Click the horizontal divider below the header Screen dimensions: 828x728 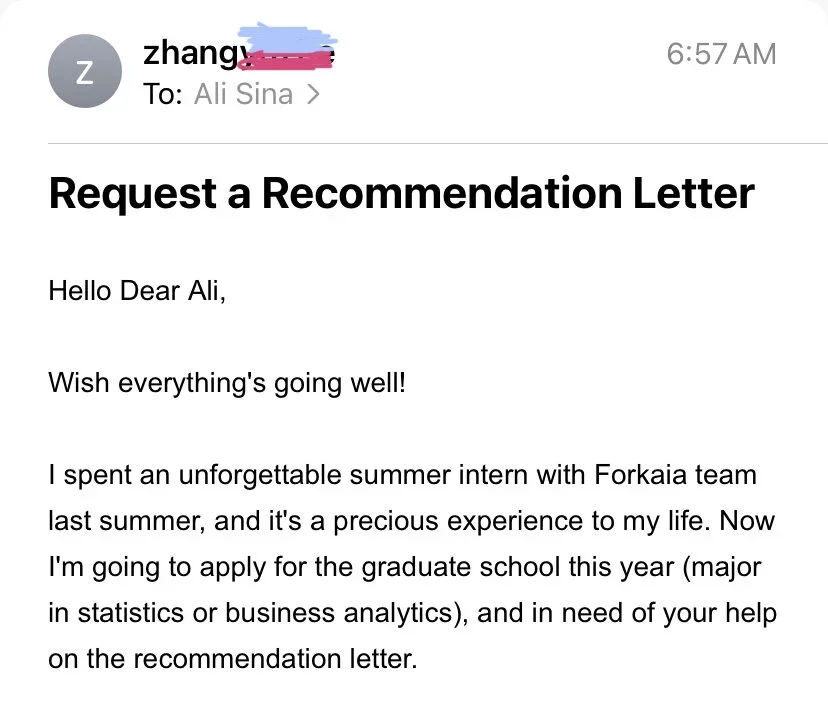(x=438, y=143)
